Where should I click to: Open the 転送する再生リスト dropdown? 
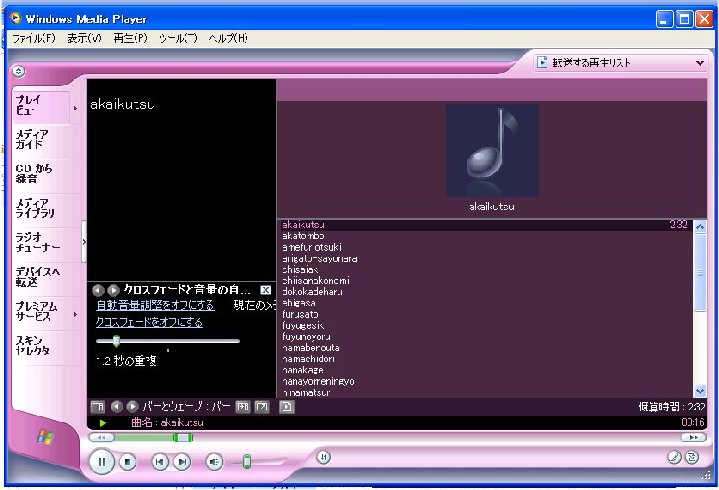click(x=621, y=62)
